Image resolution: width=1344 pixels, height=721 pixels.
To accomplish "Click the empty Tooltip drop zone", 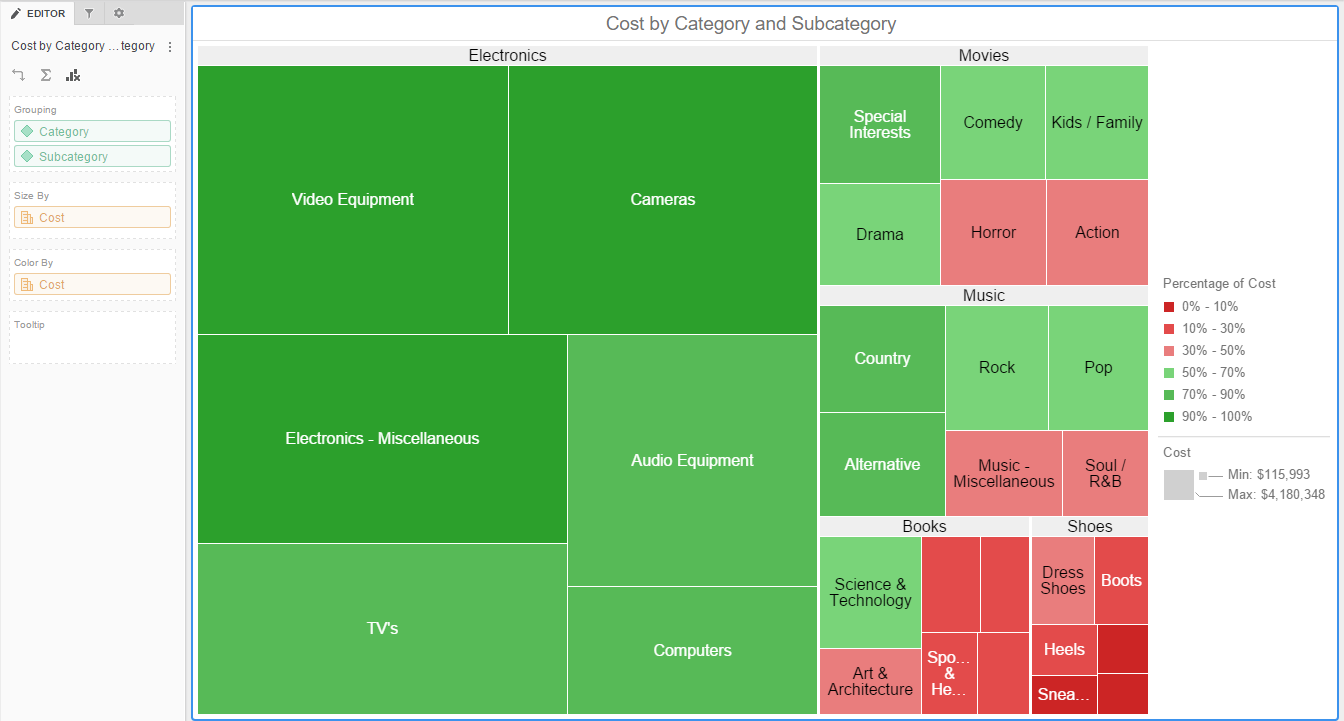I will tap(92, 345).
